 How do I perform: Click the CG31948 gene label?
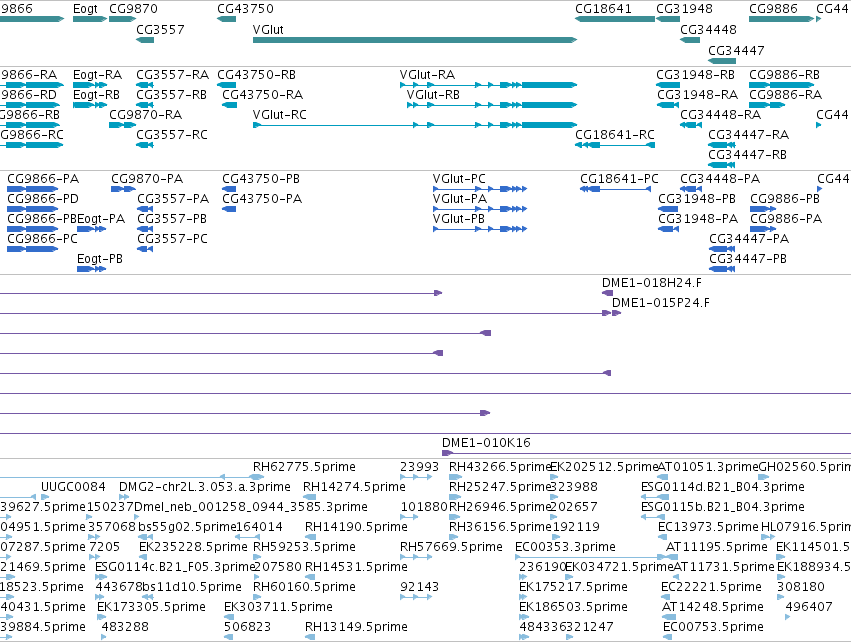coord(684,9)
